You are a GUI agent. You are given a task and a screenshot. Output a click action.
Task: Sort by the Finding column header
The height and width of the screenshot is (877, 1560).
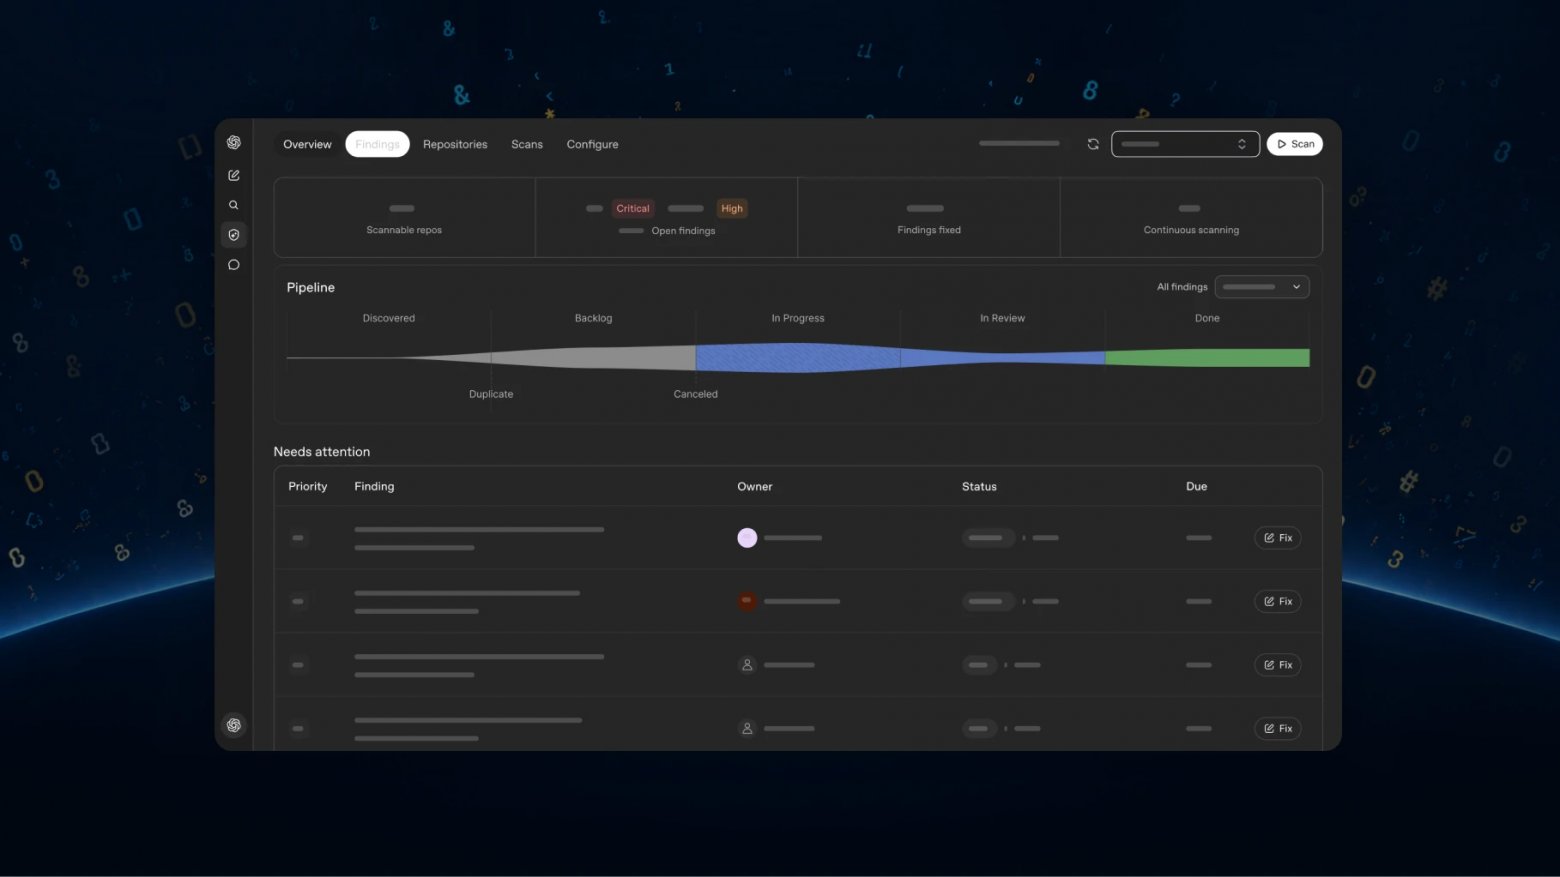pyautogui.click(x=374, y=486)
